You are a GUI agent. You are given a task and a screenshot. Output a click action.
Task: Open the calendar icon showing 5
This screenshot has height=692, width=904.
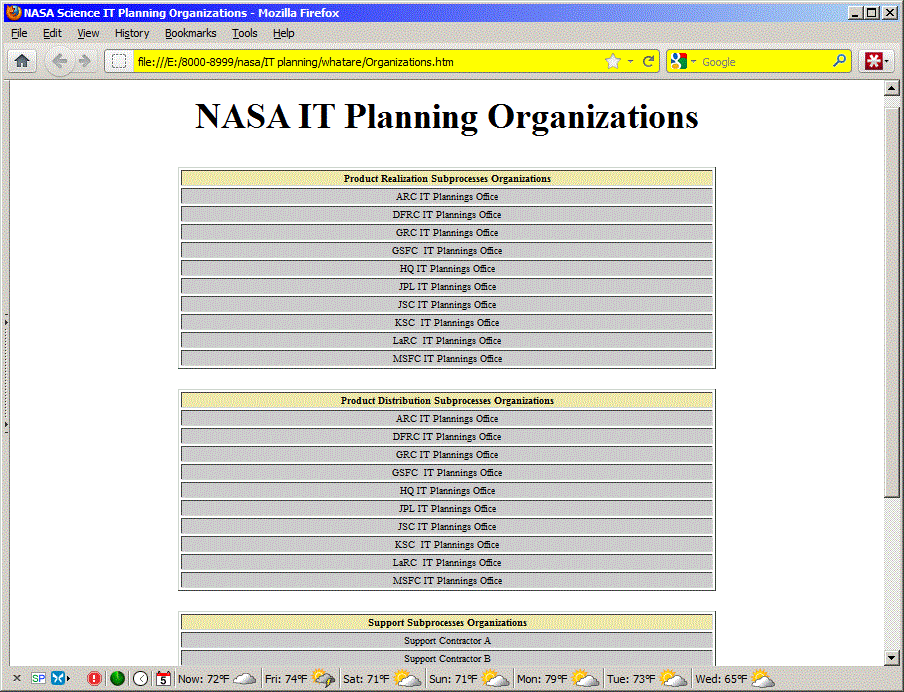(x=164, y=679)
